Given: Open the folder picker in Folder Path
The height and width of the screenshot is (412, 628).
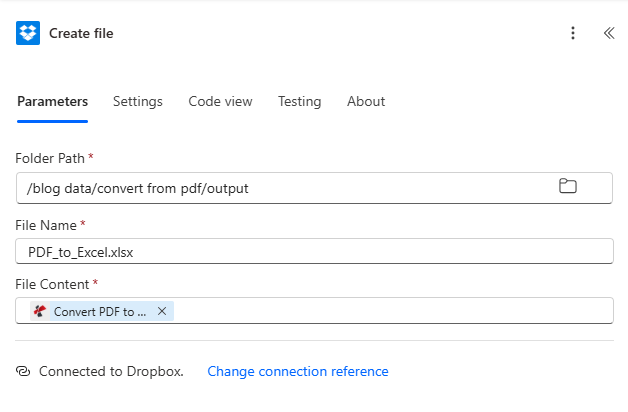Looking at the screenshot, I should point(567,186).
